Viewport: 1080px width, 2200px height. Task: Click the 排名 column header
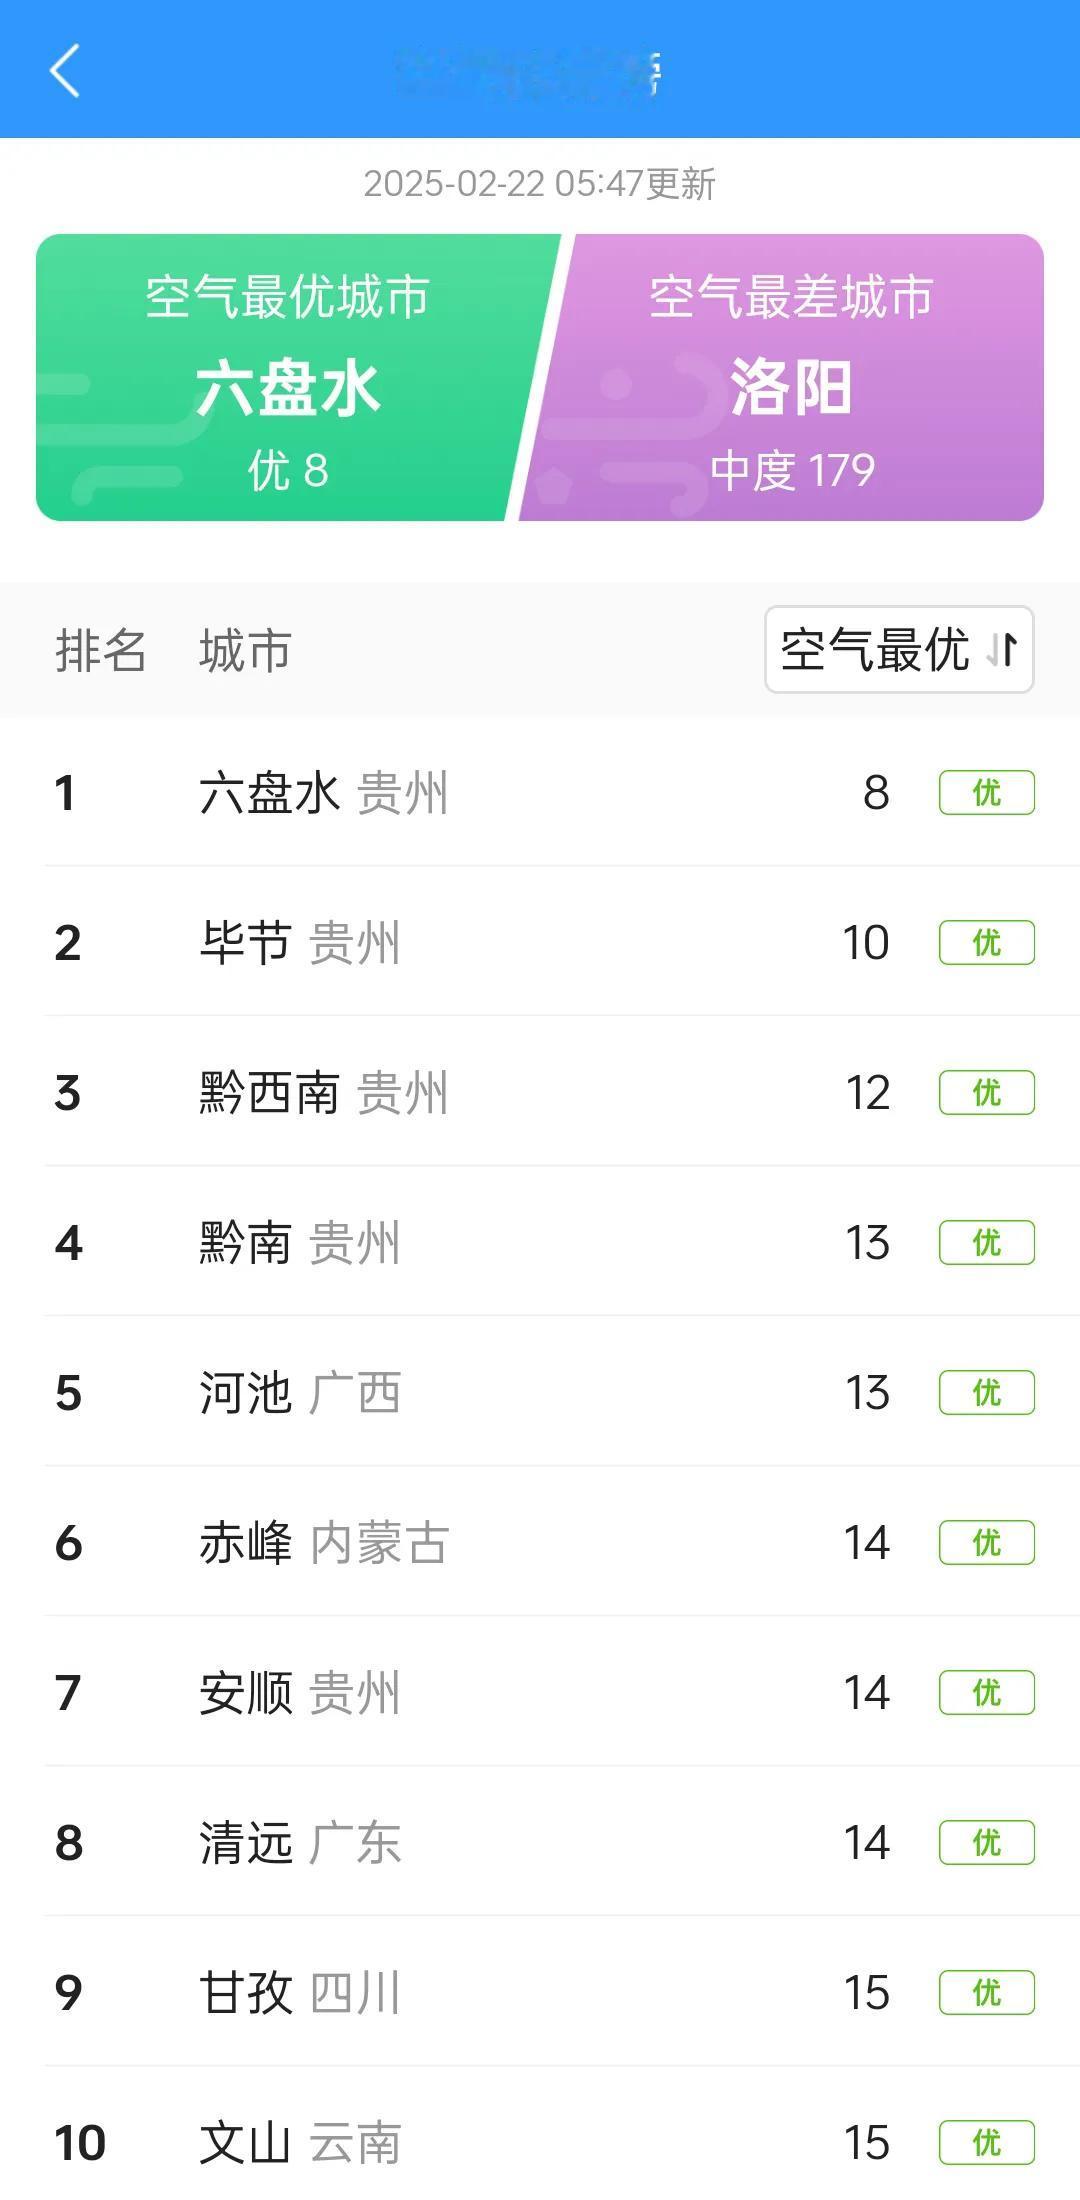101,651
